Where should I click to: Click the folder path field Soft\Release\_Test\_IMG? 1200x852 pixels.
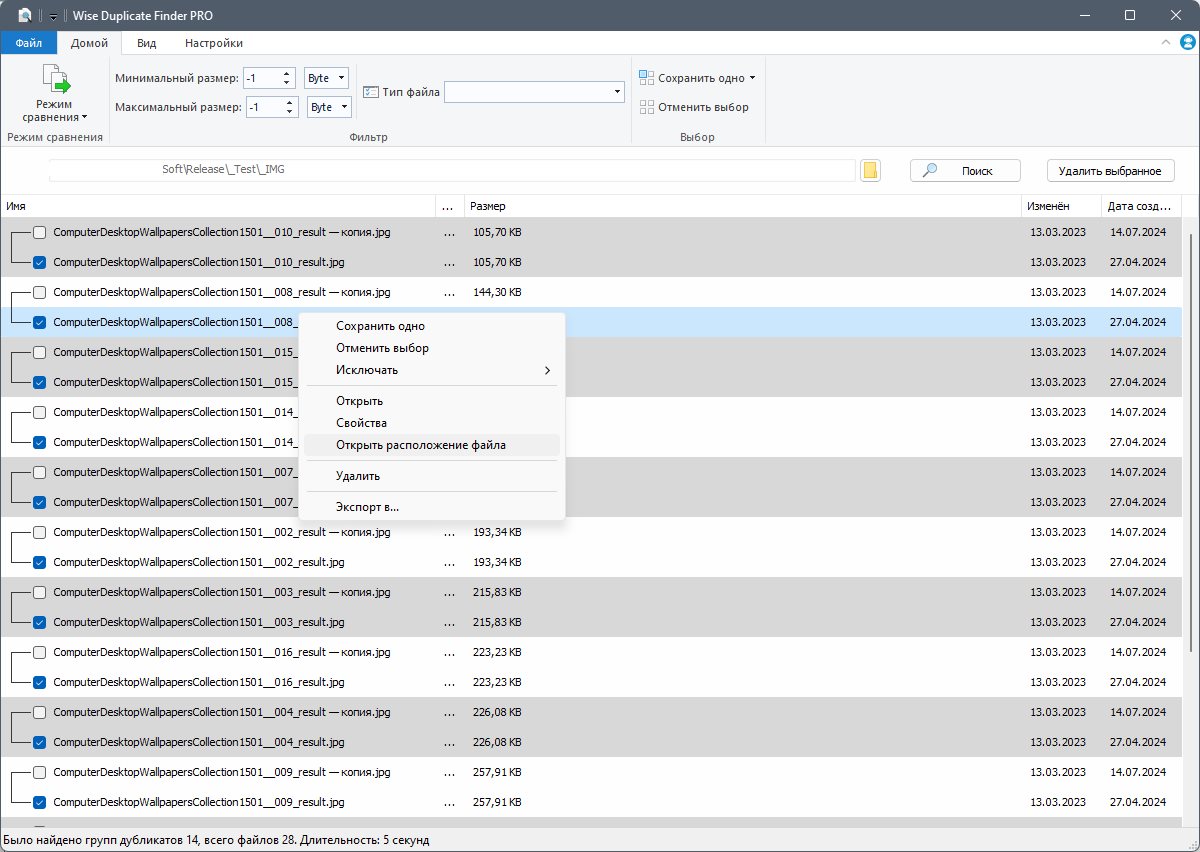tap(452, 170)
